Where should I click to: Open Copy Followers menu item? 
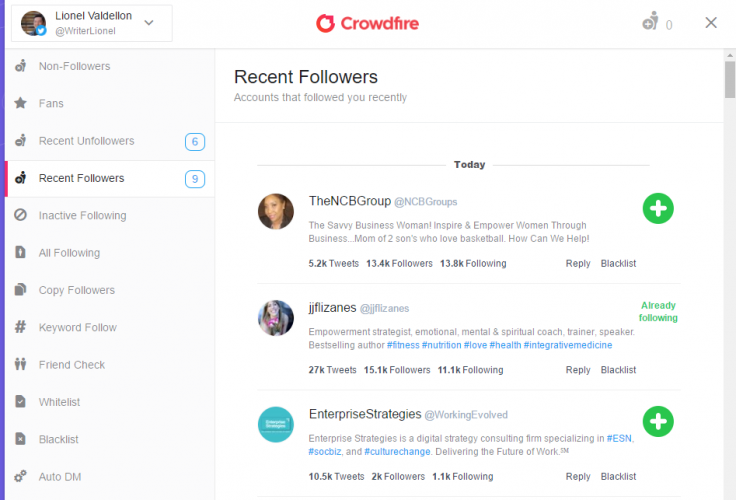coord(110,290)
